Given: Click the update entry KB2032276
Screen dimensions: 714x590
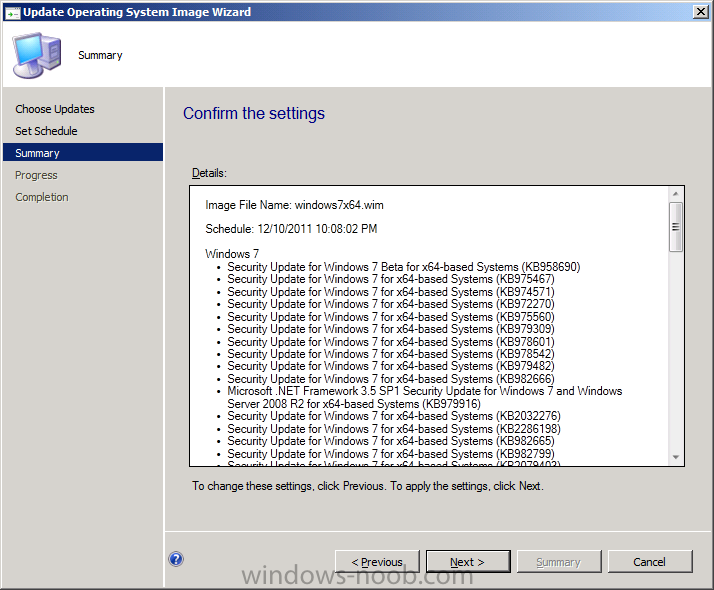Looking at the screenshot, I should click(x=394, y=416).
